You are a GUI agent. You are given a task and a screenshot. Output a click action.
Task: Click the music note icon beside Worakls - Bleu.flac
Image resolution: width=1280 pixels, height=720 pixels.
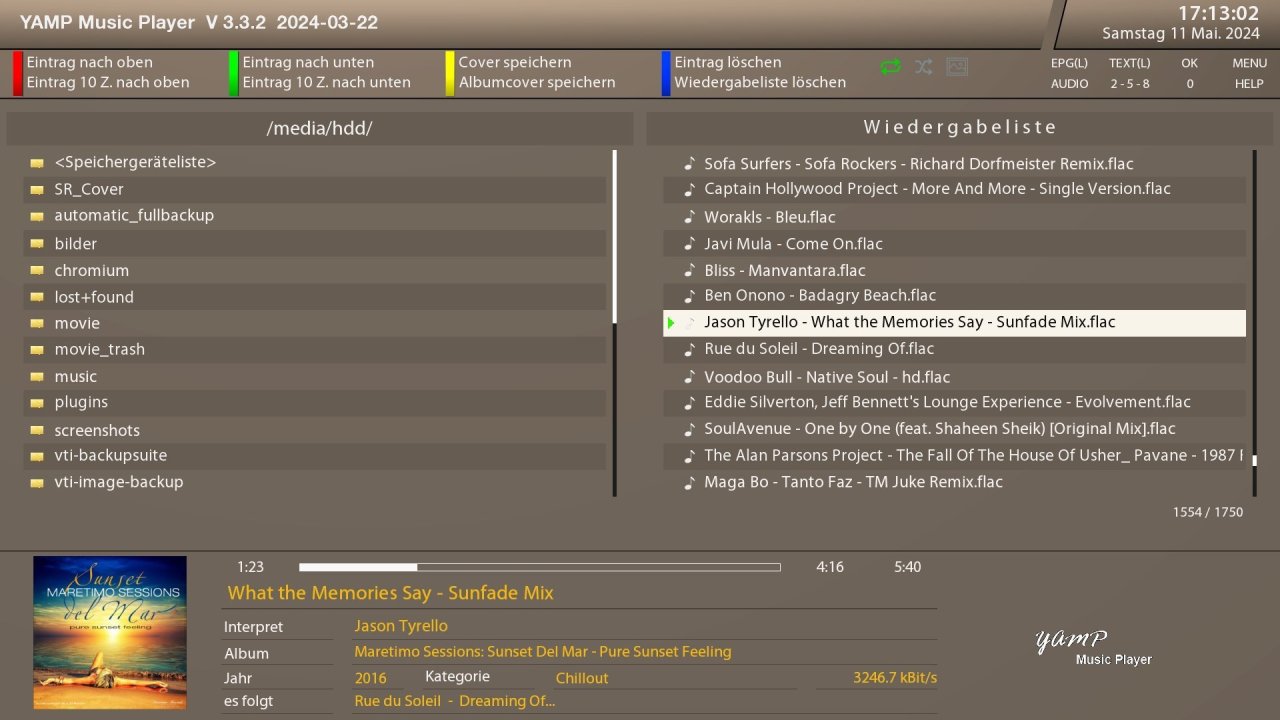[689, 217]
